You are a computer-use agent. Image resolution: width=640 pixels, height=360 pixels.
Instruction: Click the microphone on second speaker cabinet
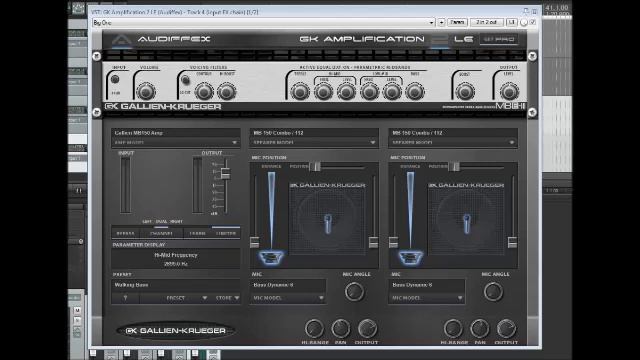[x=467, y=224]
